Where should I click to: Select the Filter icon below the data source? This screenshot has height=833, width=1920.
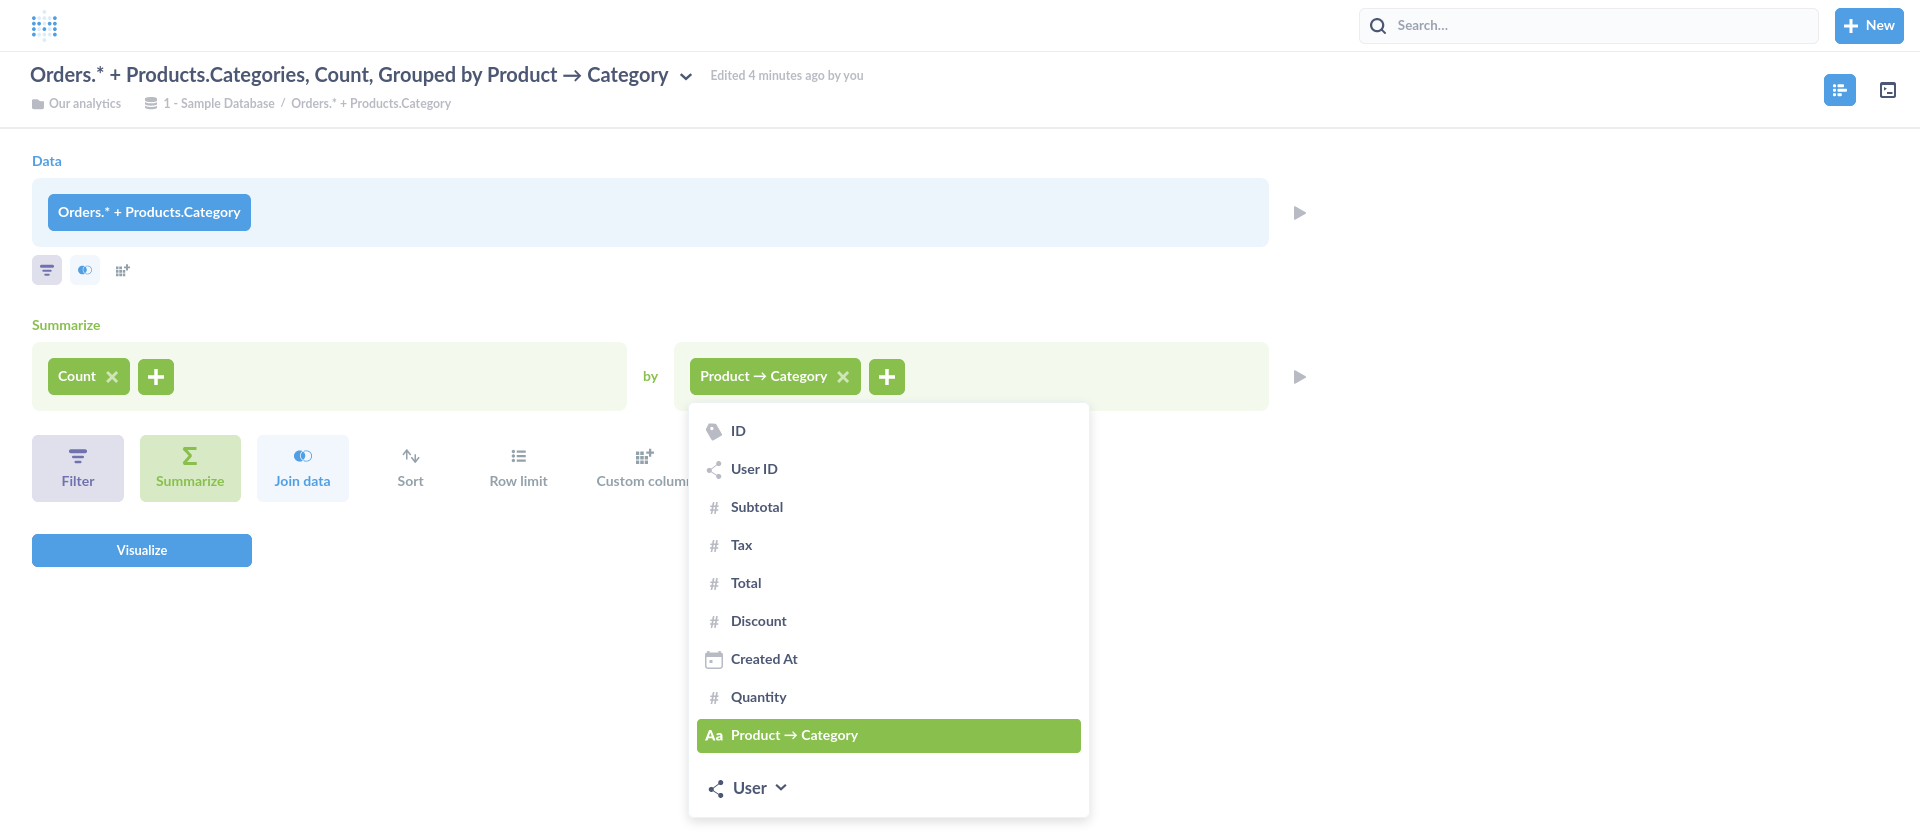tap(46, 269)
